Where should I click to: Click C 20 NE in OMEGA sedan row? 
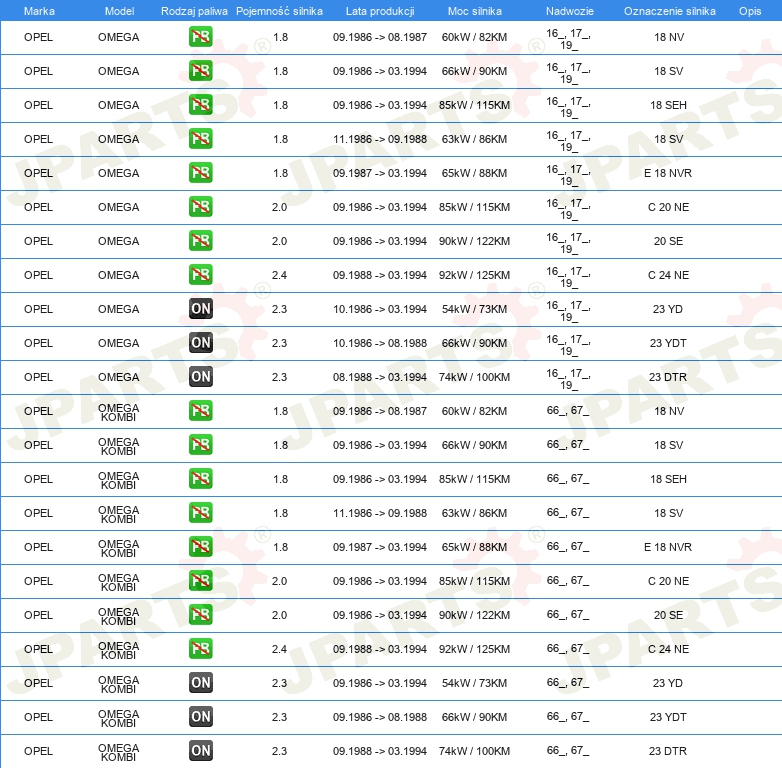668,207
